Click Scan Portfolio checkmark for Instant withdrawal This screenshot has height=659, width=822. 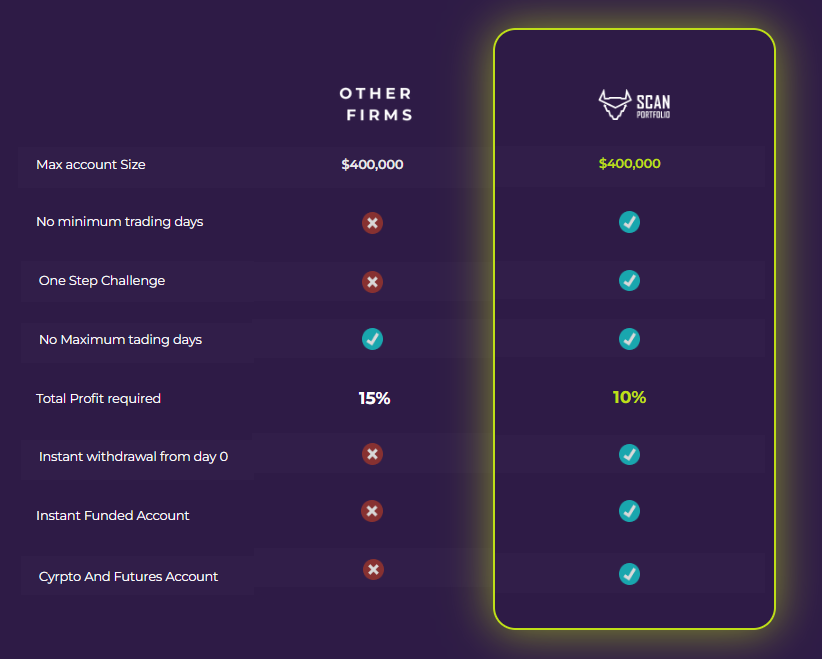(629, 455)
